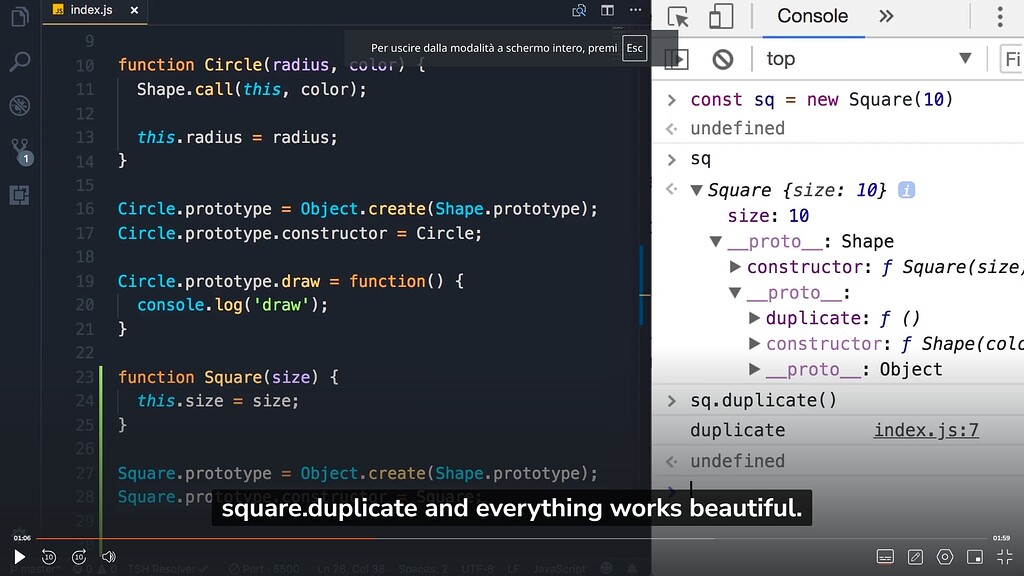Enable picture-in-picture mode
The width and height of the screenshot is (1024, 576).
click(x=973, y=556)
